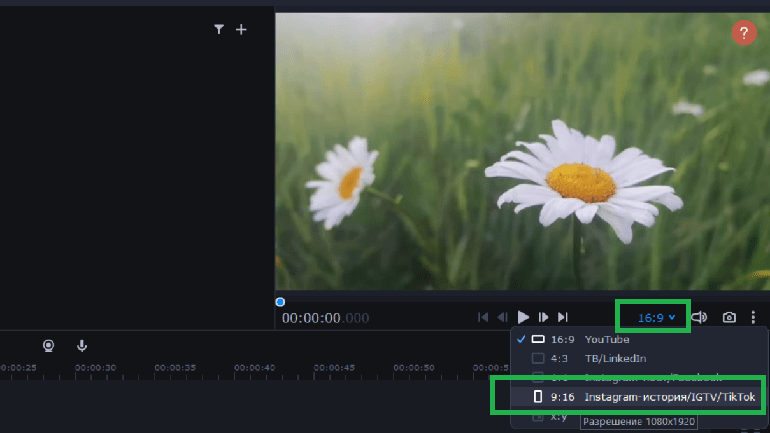Skip to the next clip

pos(563,317)
